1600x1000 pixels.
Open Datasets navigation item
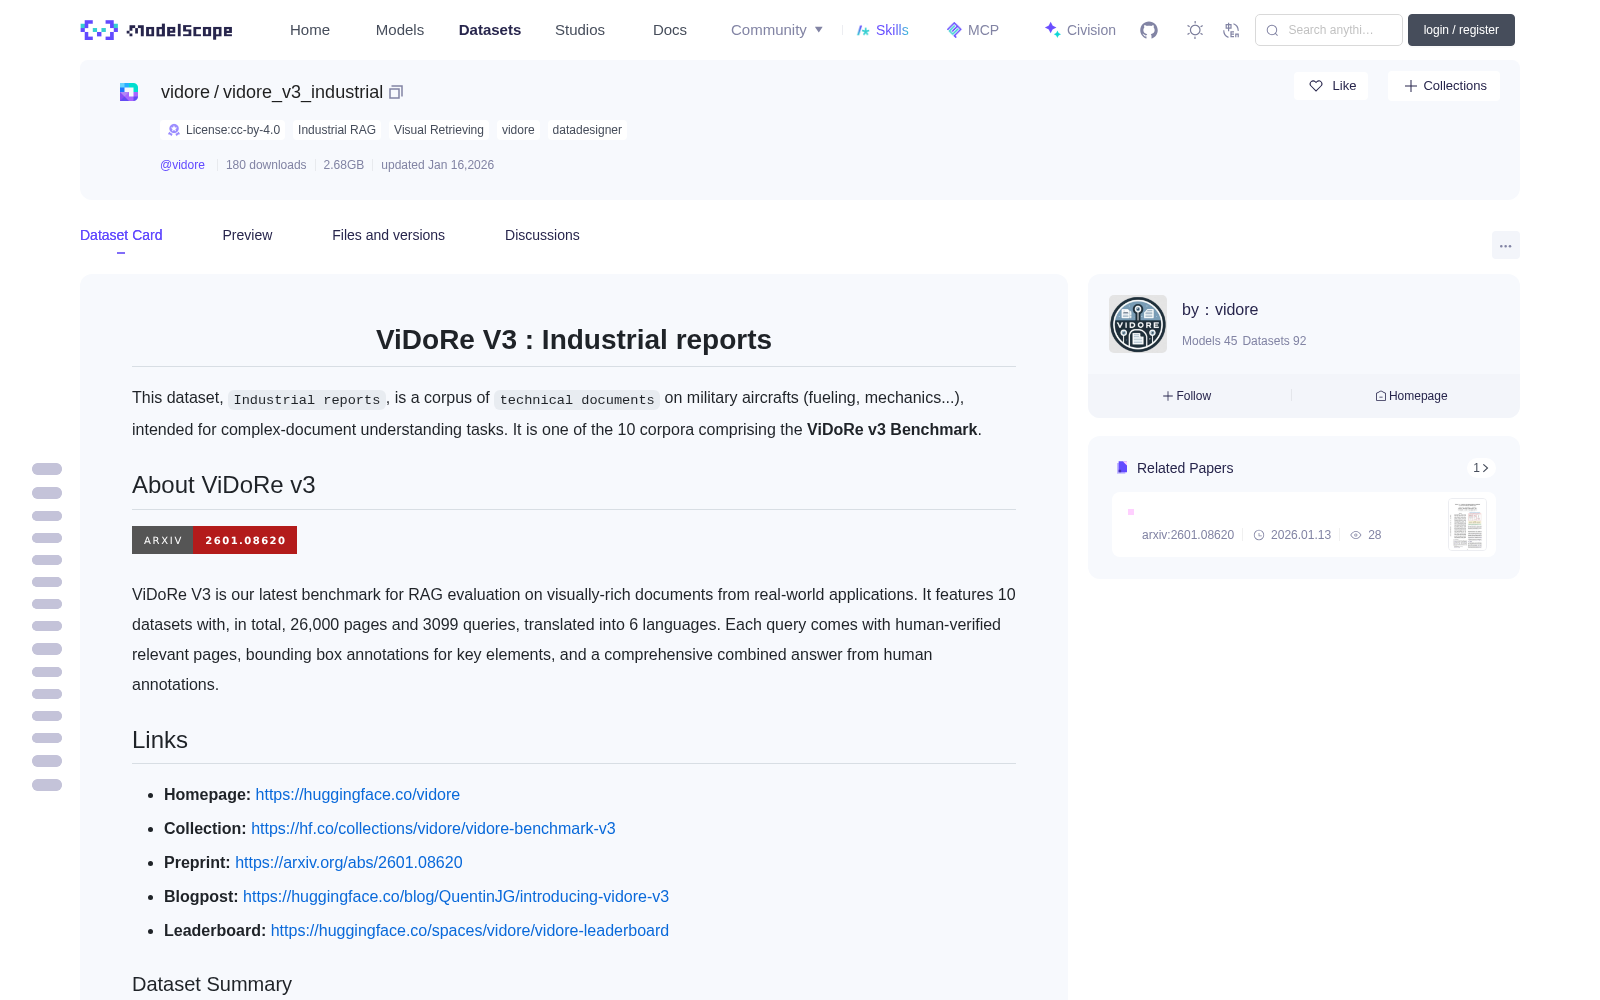click(490, 30)
